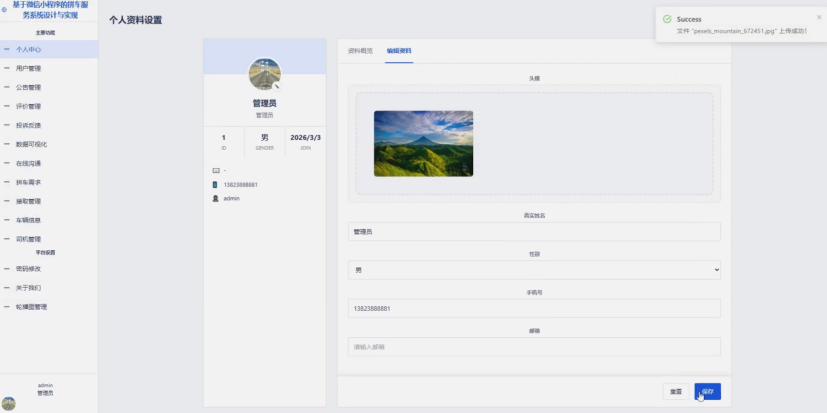
Task: Click the avatar edit pencil icon
Action: pos(277,86)
